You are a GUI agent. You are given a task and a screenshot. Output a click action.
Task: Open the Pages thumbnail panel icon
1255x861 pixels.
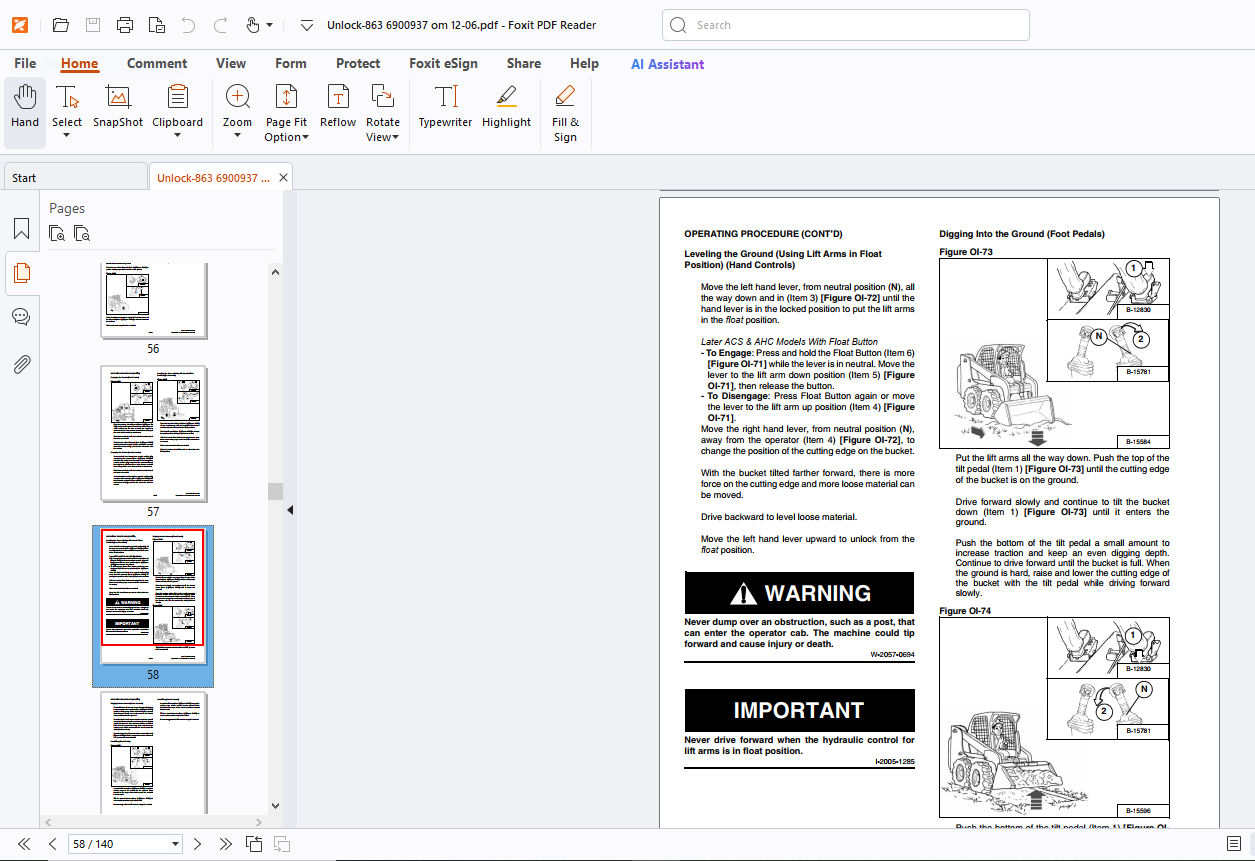click(21, 273)
